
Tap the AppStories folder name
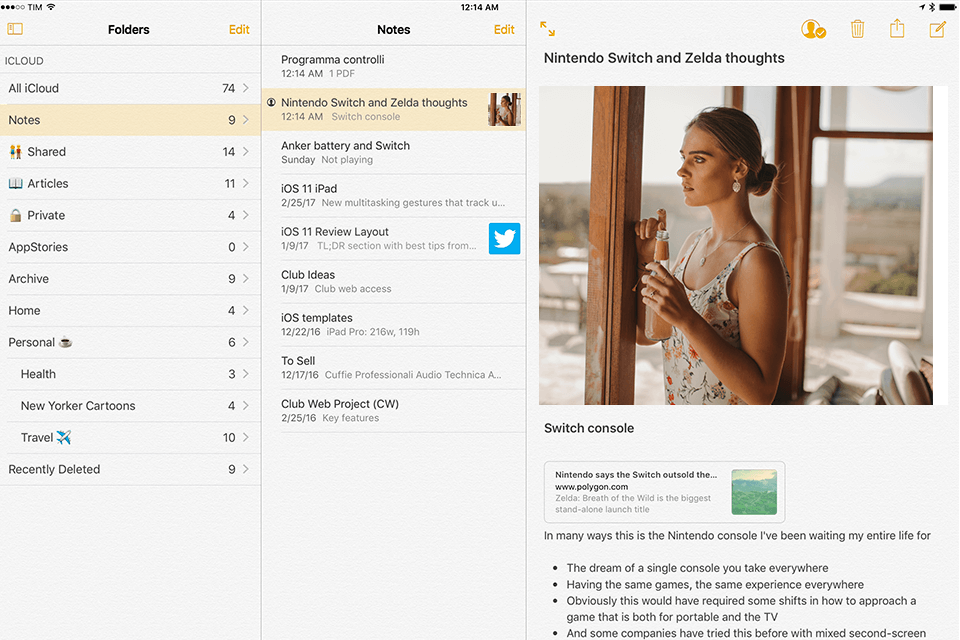pyautogui.click(x=38, y=247)
